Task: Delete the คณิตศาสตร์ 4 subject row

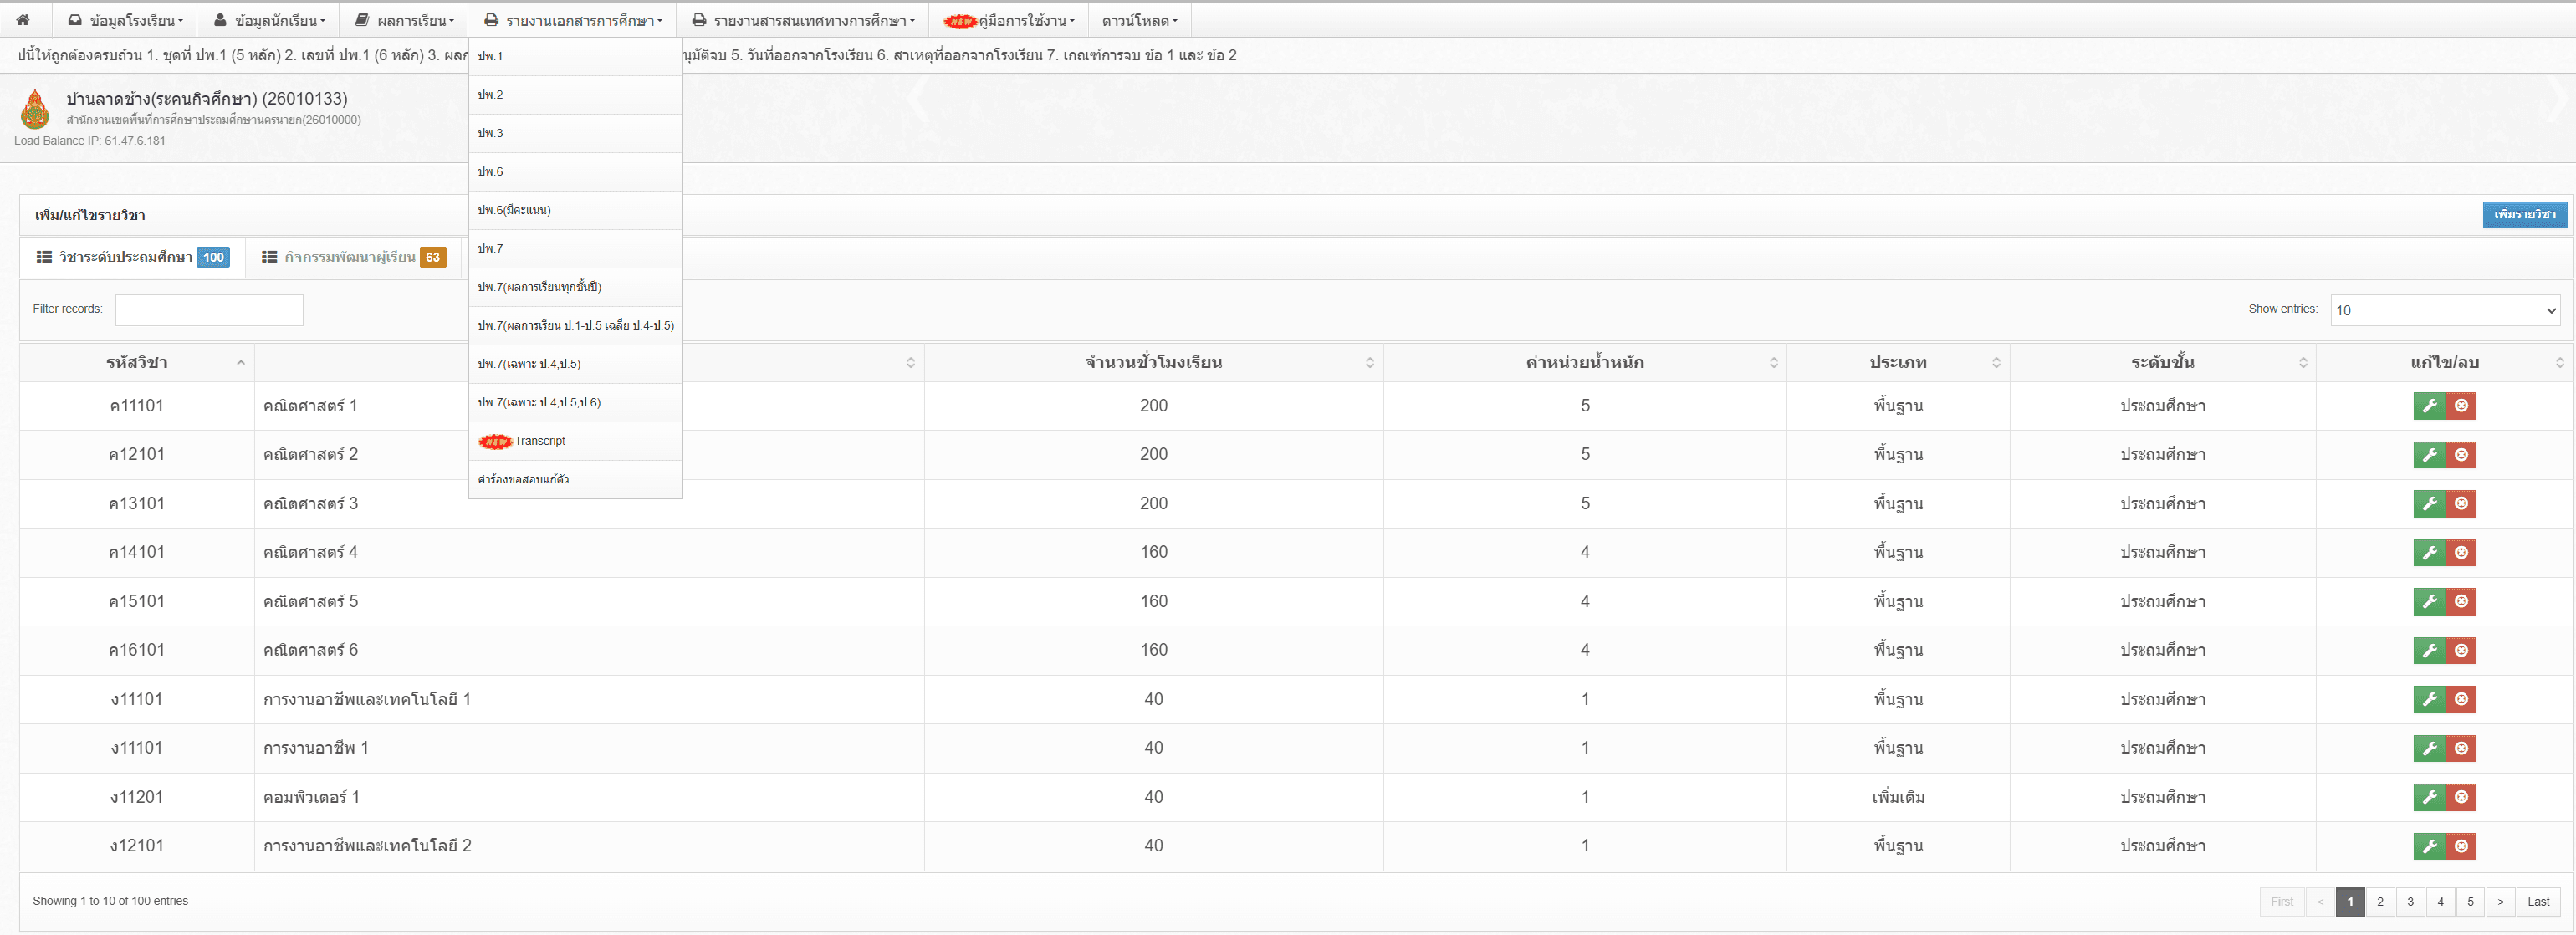Action: (2461, 553)
